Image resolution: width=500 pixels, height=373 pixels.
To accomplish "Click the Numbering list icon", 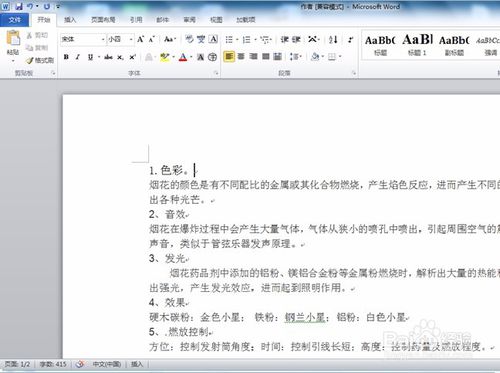I will point(247,40).
